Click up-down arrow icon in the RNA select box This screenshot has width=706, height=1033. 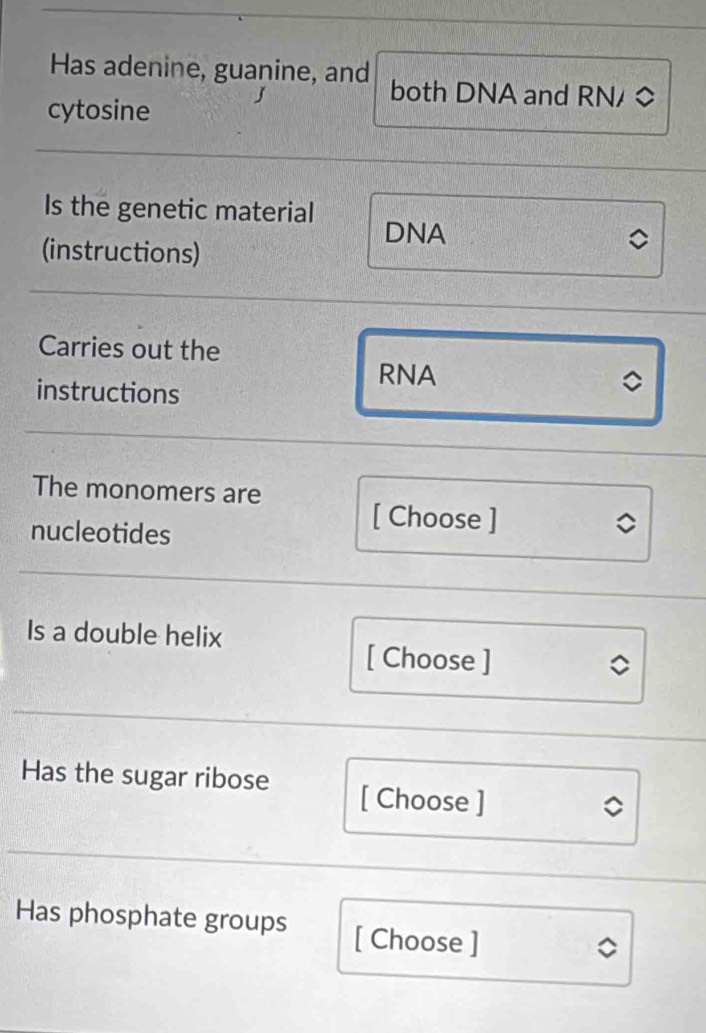pyautogui.click(x=629, y=381)
